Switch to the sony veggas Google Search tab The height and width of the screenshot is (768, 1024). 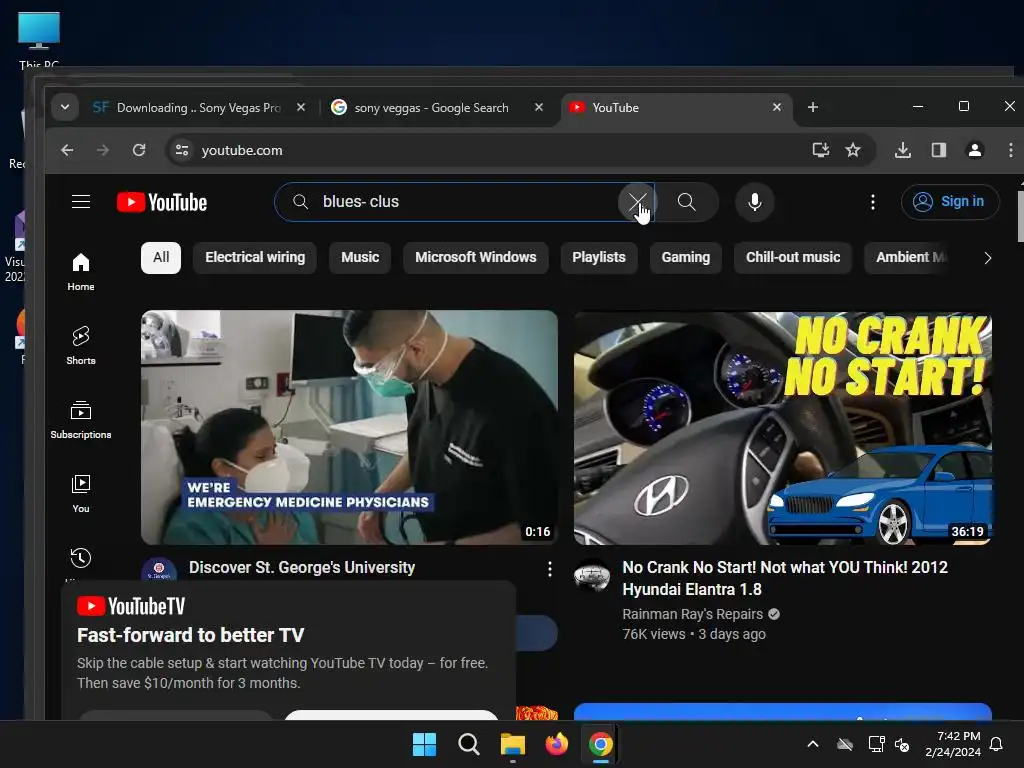point(431,108)
